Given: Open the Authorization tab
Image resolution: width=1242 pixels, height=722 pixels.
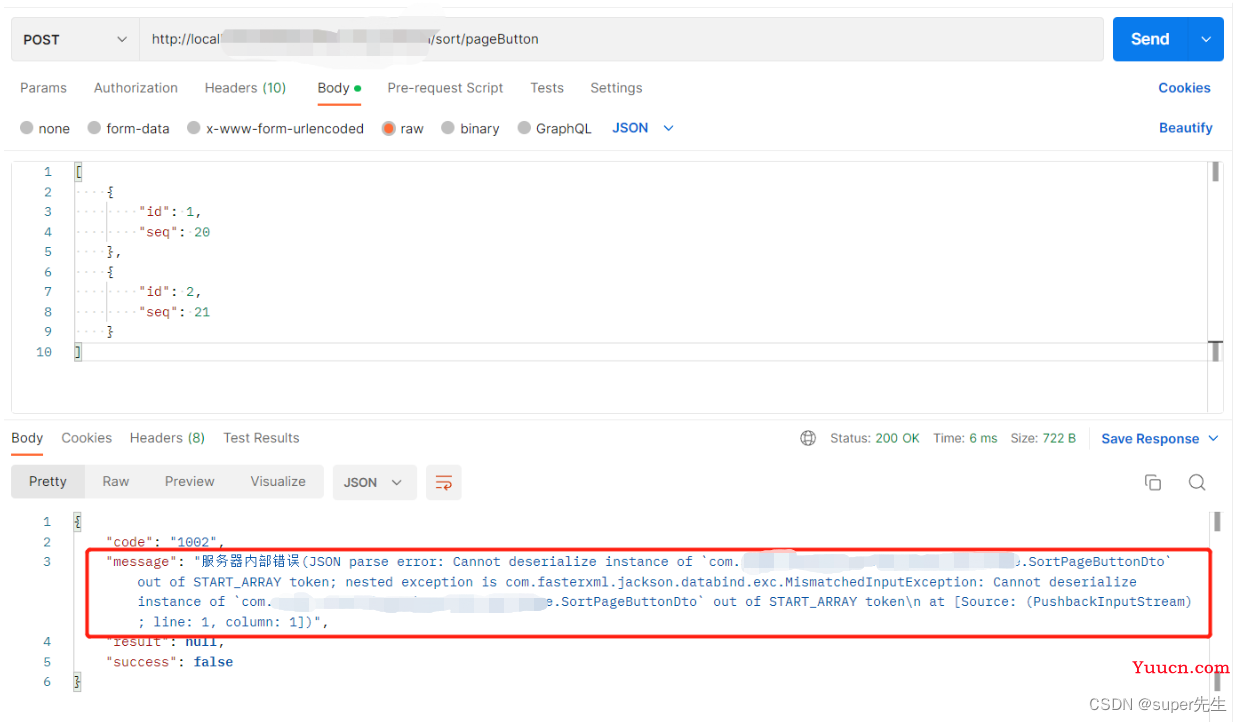Looking at the screenshot, I should pos(136,88).
